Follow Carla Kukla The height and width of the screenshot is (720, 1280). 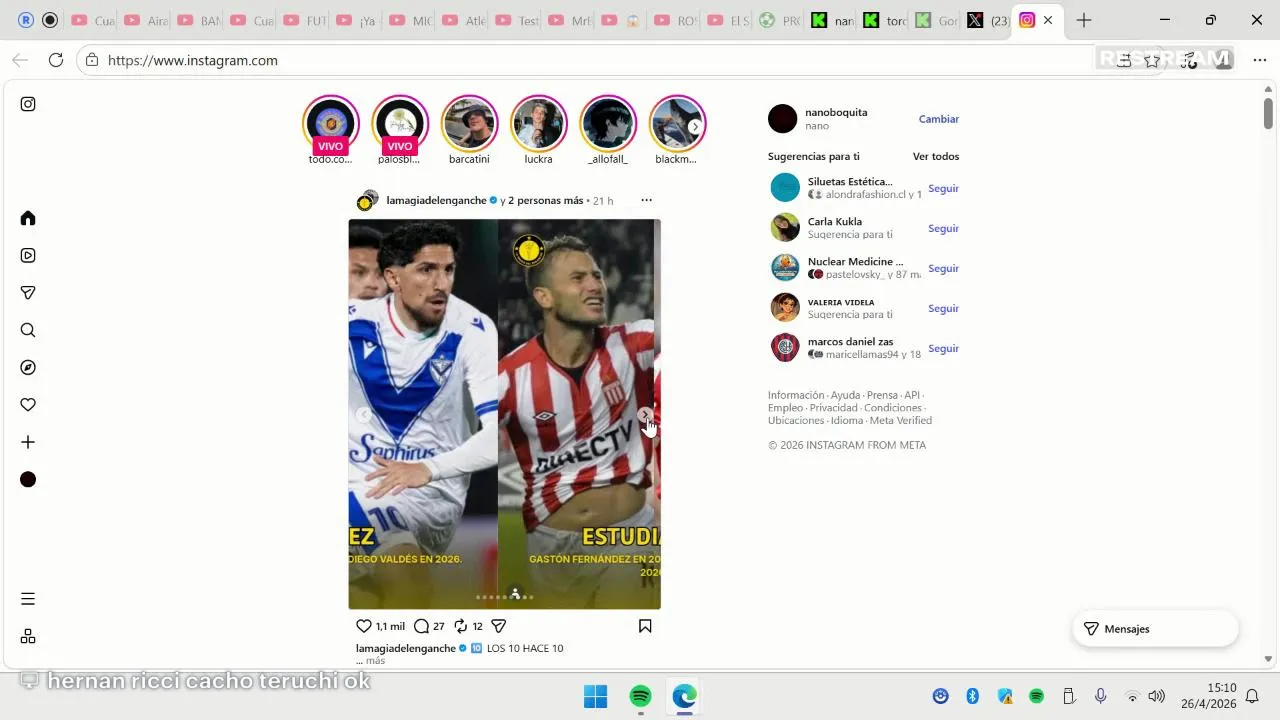943,228
